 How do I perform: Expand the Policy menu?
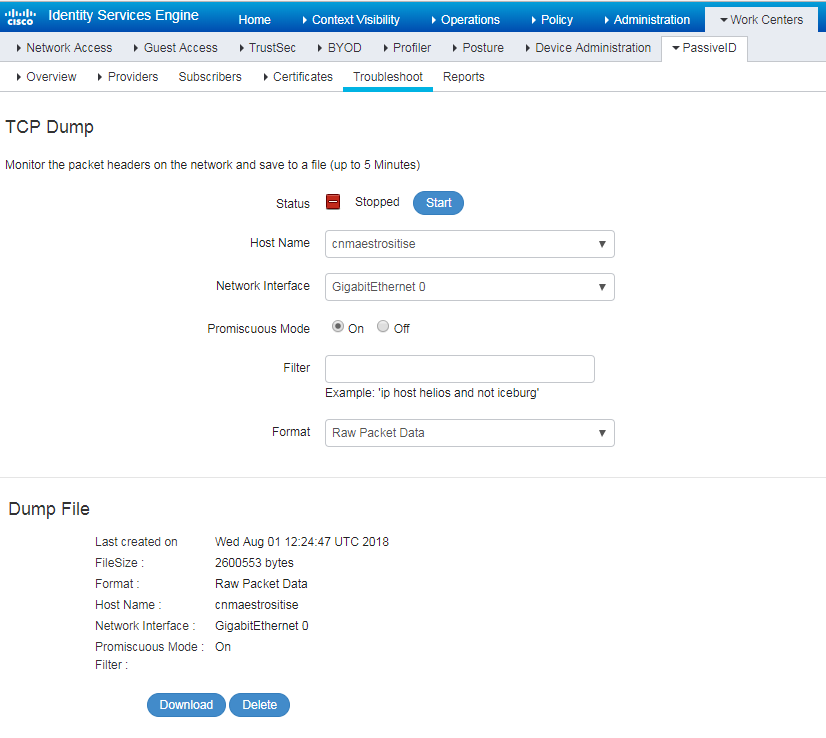point(552,20)
